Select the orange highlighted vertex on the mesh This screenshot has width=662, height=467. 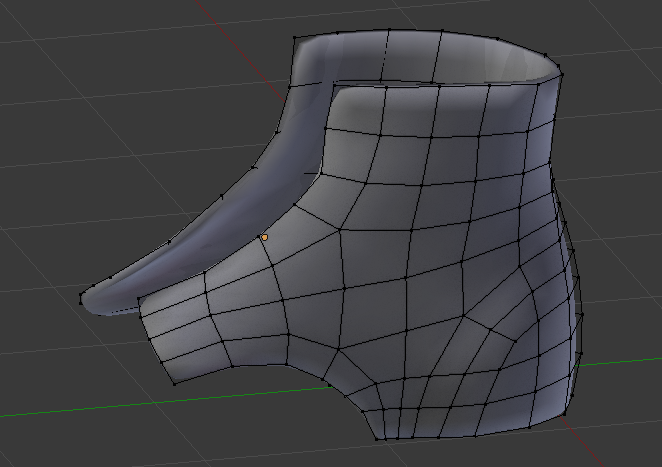pyautogui.click(x=265, y=238)
